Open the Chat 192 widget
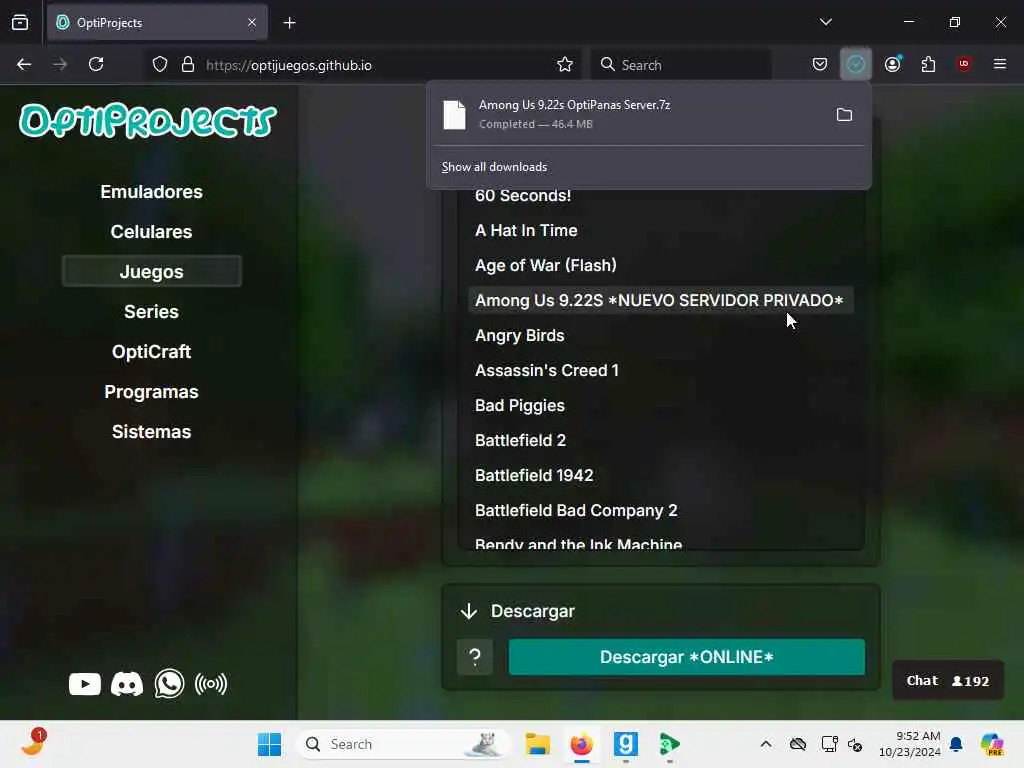The width and height of the screenshot is (1024, 768). tap(948, 680)
